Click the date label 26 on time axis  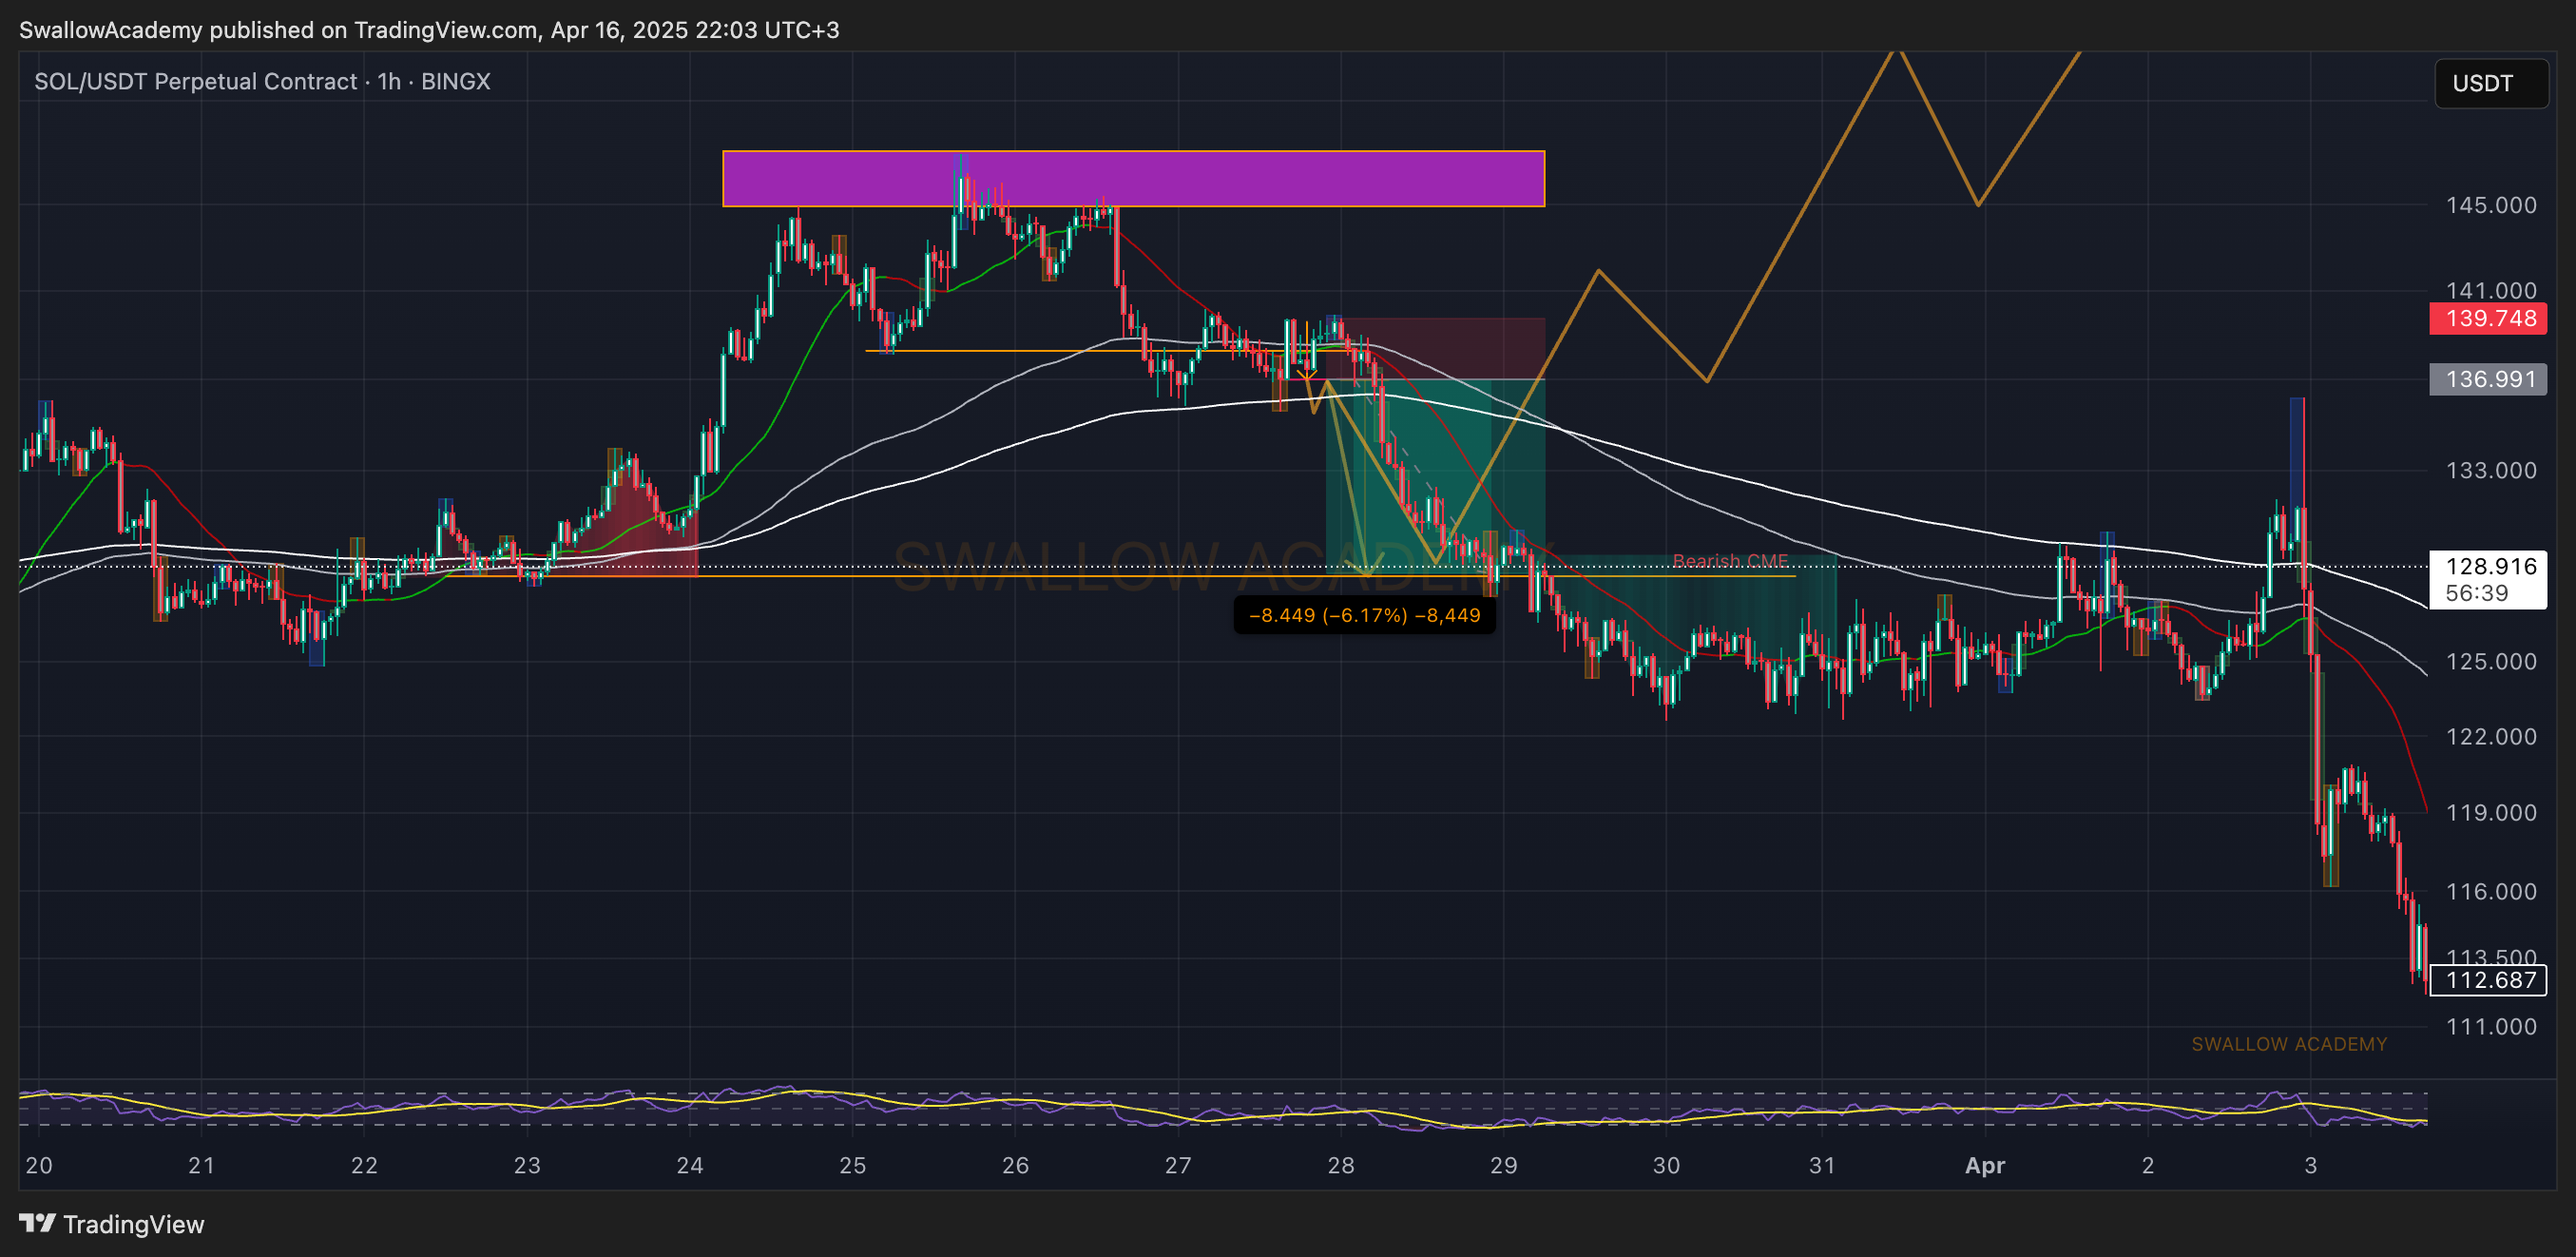click(x=1015, y=1165)
